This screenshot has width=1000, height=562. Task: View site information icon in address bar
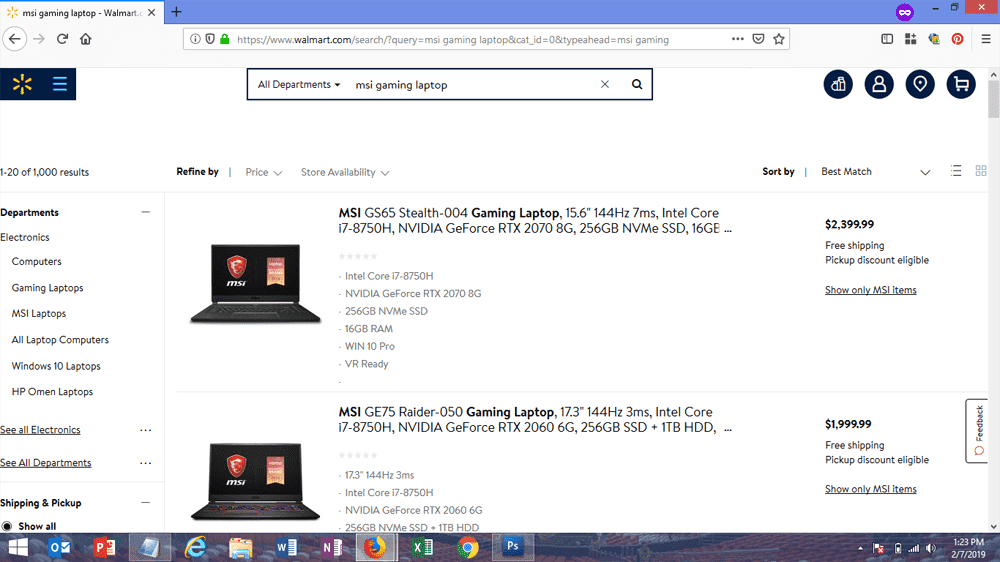(x=195, y=39)
